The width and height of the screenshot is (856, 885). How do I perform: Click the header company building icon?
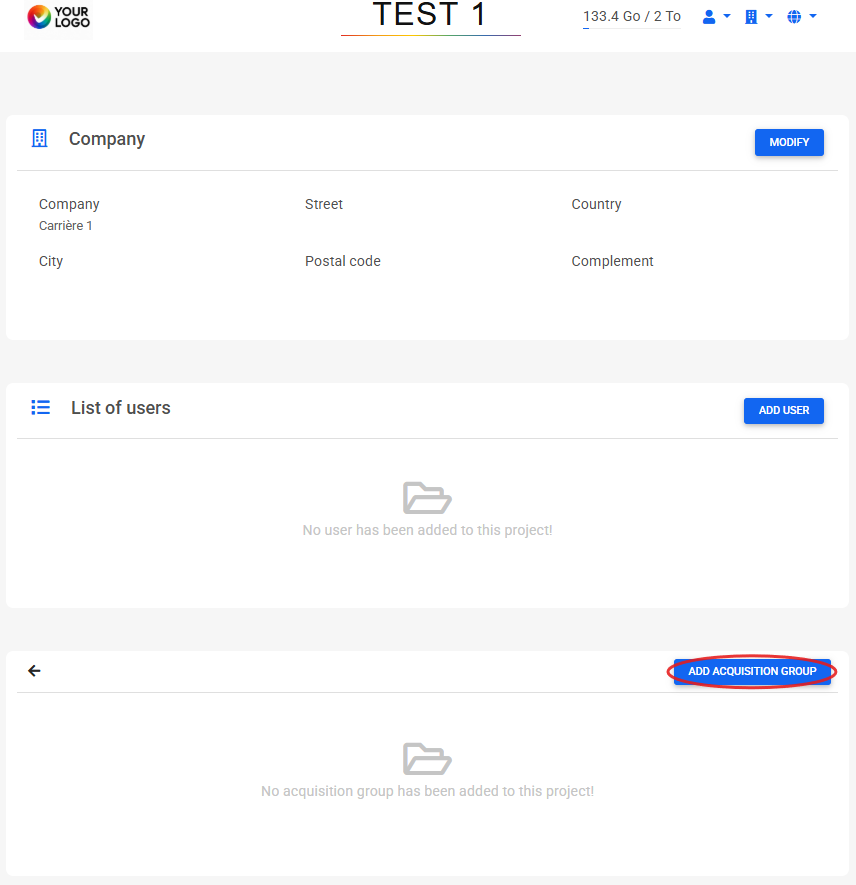751,17
